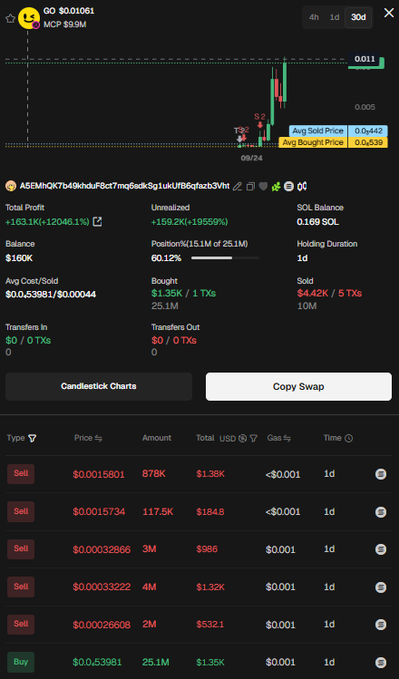This screenshot has width=399, height=679.
Task: Open explorer for $1.38K sell transaction
Action: click(x=381, y=474)
